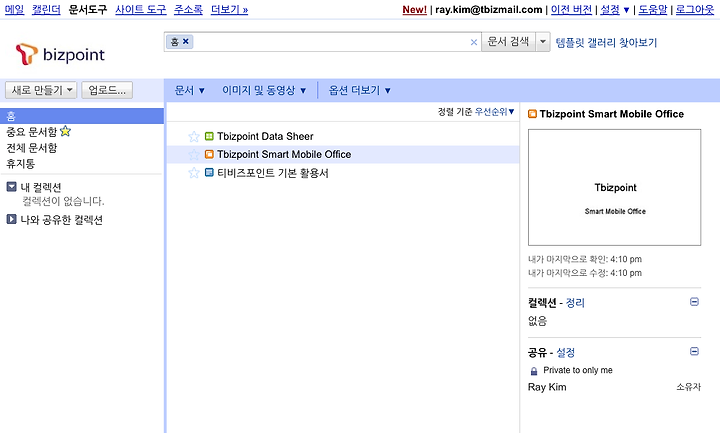Click the star icon next to 중요 문서함
Viewport: 720px width, 433px height.
click(65, 131)
